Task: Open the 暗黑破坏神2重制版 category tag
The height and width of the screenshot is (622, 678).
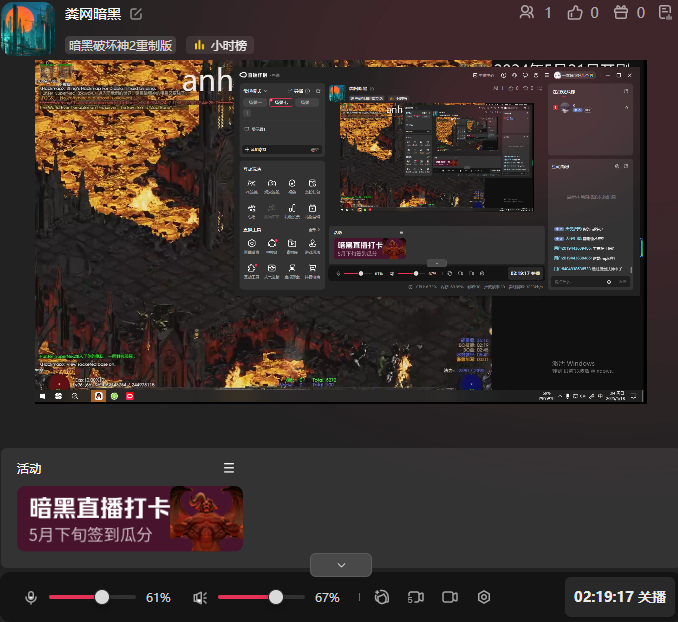Action: coord(120,45)
